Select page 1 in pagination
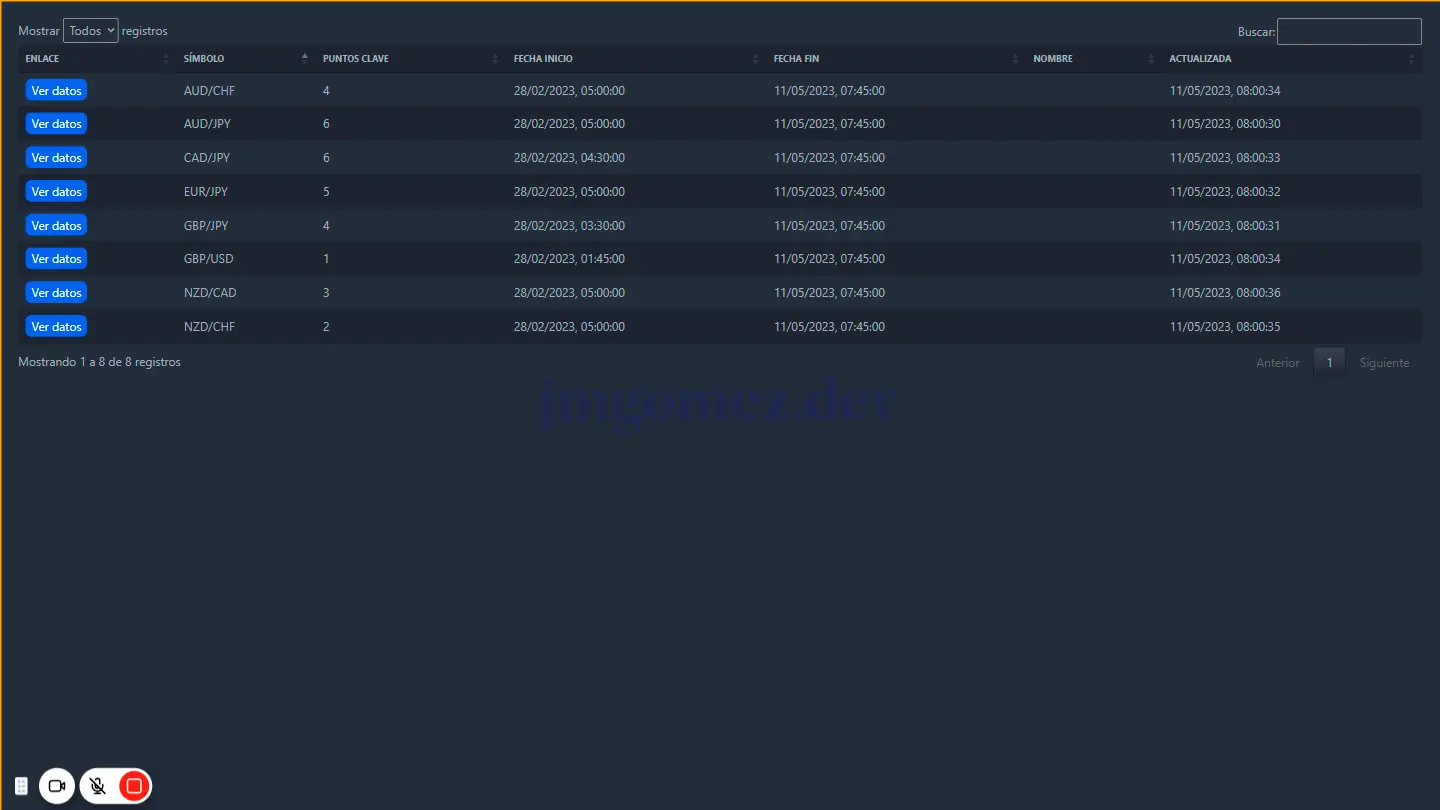Image resolution: width=1440 pixels, height=810 pixels. [1329, 363]
